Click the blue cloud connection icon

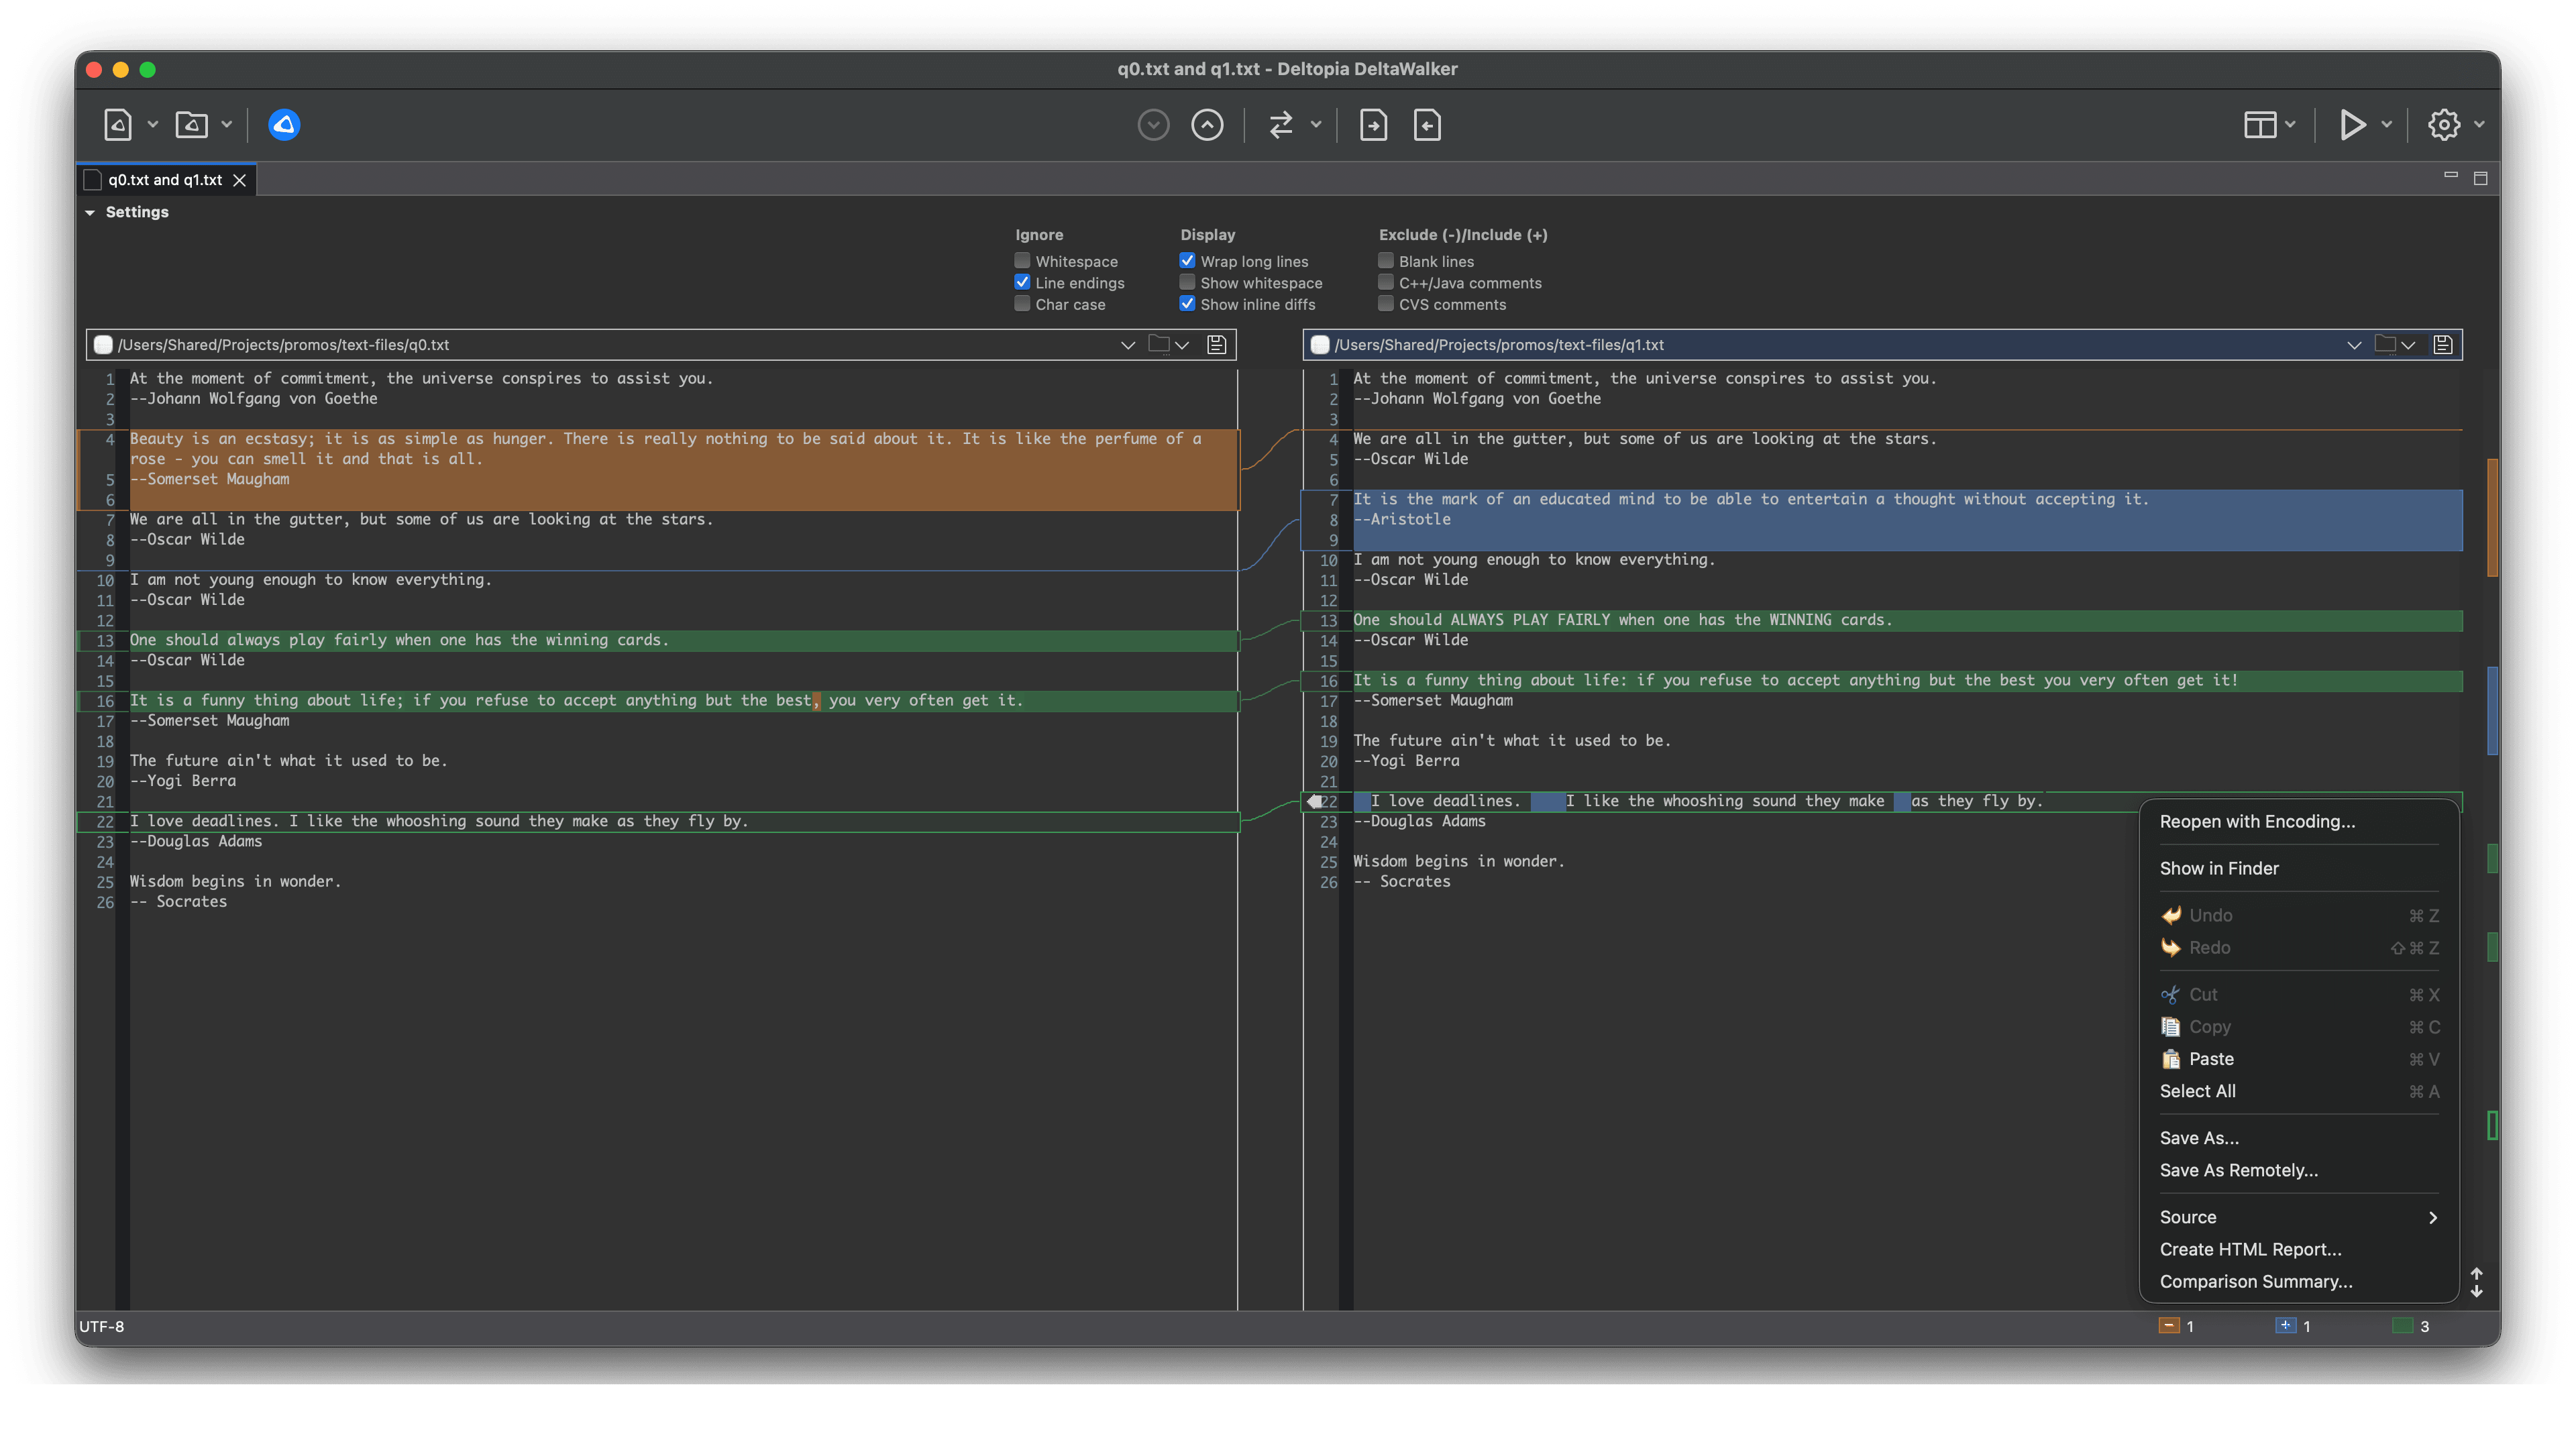click(x=284, y=125)
